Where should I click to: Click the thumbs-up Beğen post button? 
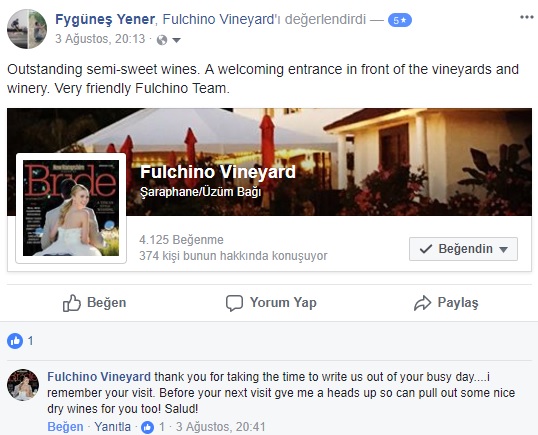tap(95, 303)
